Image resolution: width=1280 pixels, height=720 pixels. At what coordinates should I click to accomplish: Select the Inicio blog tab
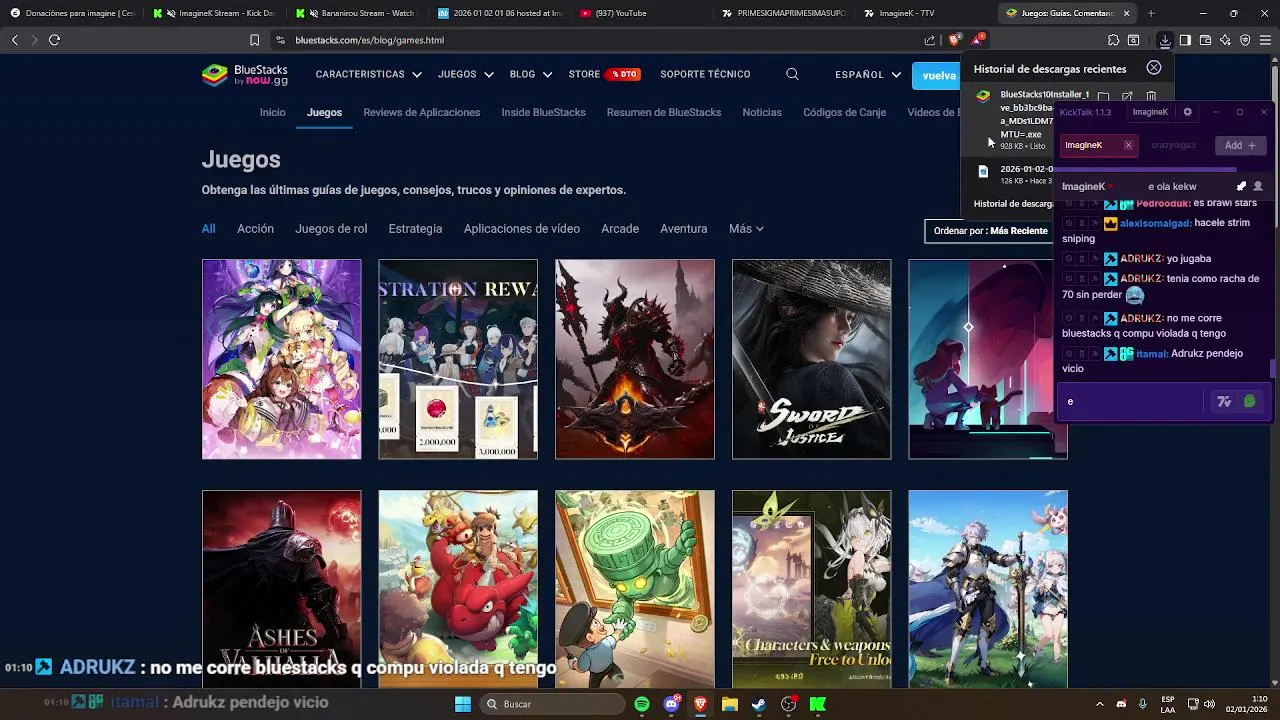272,112
